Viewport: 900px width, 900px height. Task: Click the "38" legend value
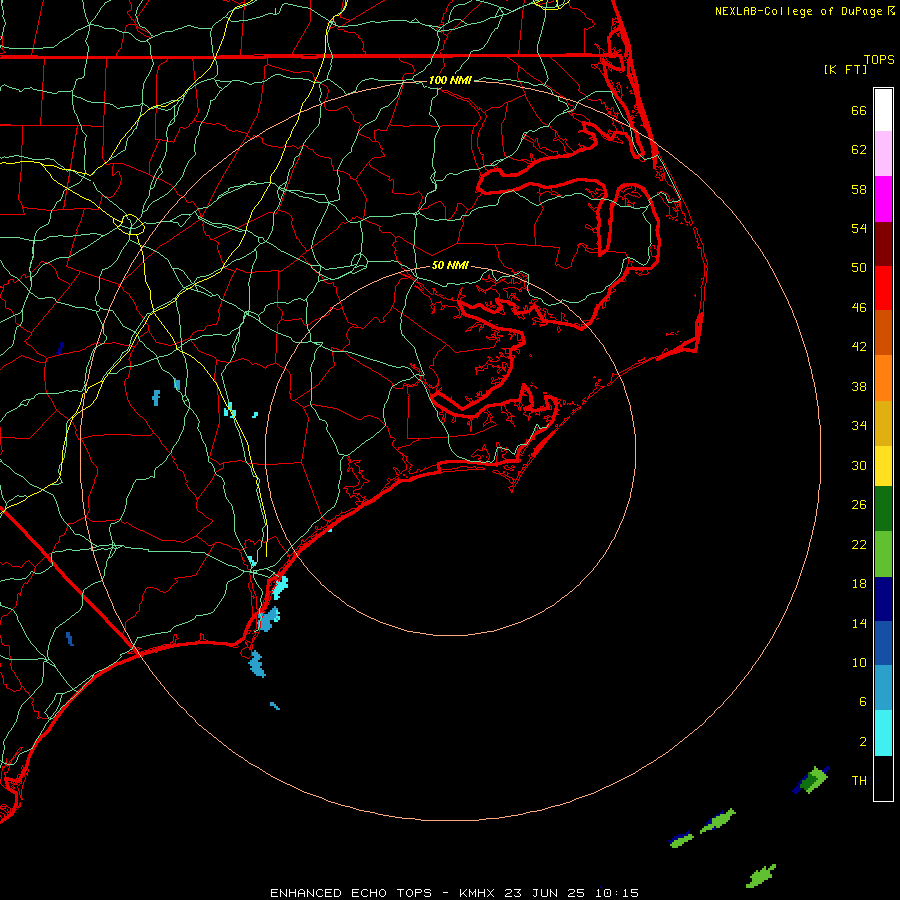(859, 386)
